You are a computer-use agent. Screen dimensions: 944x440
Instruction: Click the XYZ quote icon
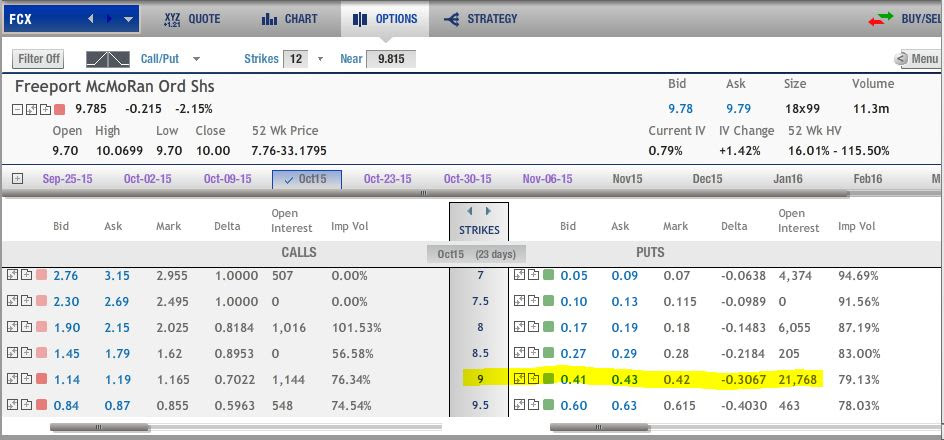172,19
